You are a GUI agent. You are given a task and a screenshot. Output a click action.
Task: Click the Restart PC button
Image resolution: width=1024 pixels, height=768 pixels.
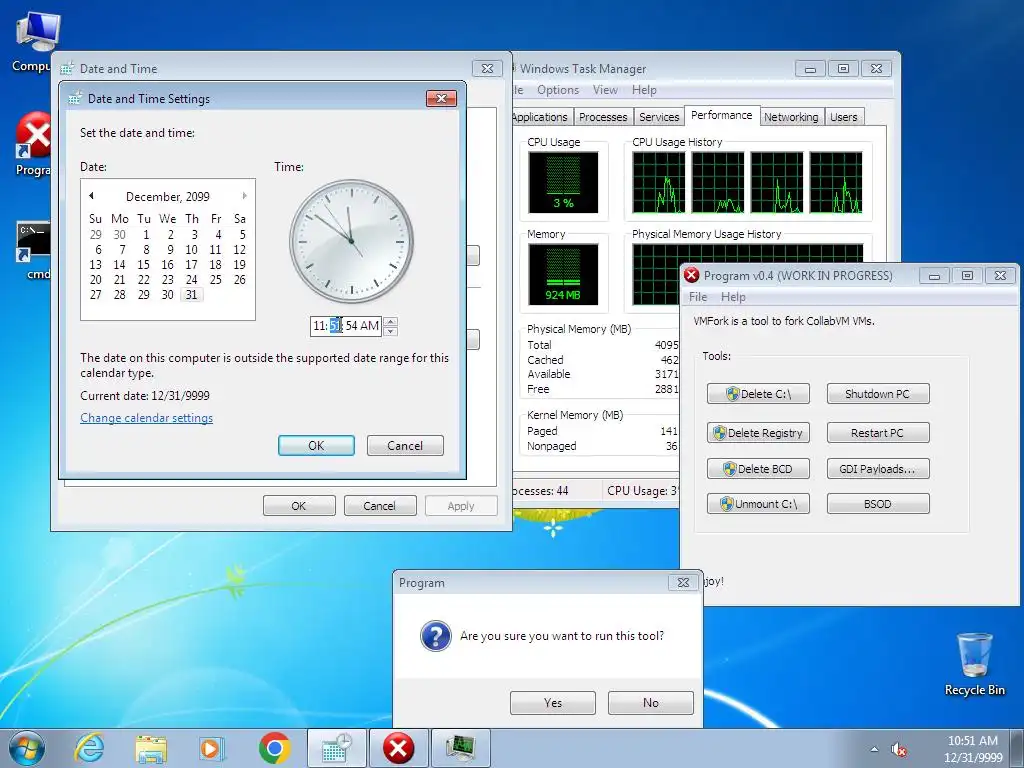point(878,432)
